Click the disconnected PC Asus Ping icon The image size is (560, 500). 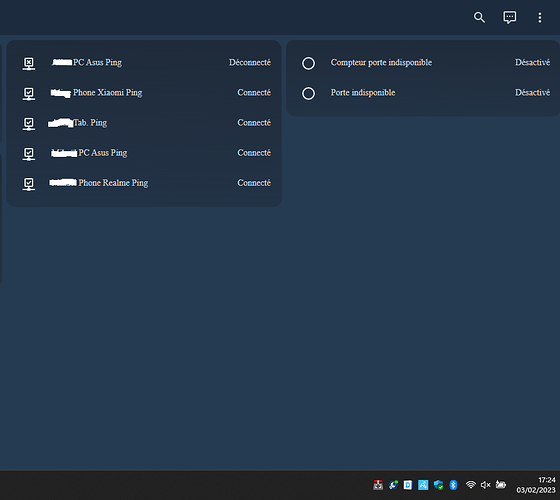29,64
